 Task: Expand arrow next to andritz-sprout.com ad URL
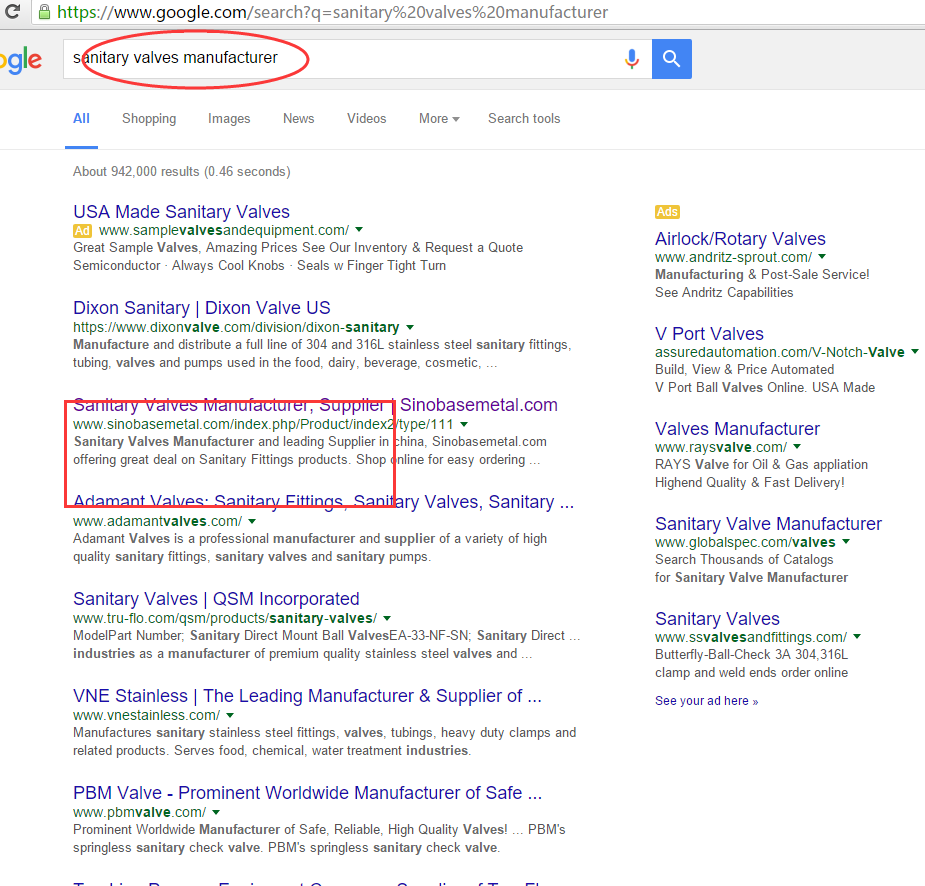[x=822, y=257]
